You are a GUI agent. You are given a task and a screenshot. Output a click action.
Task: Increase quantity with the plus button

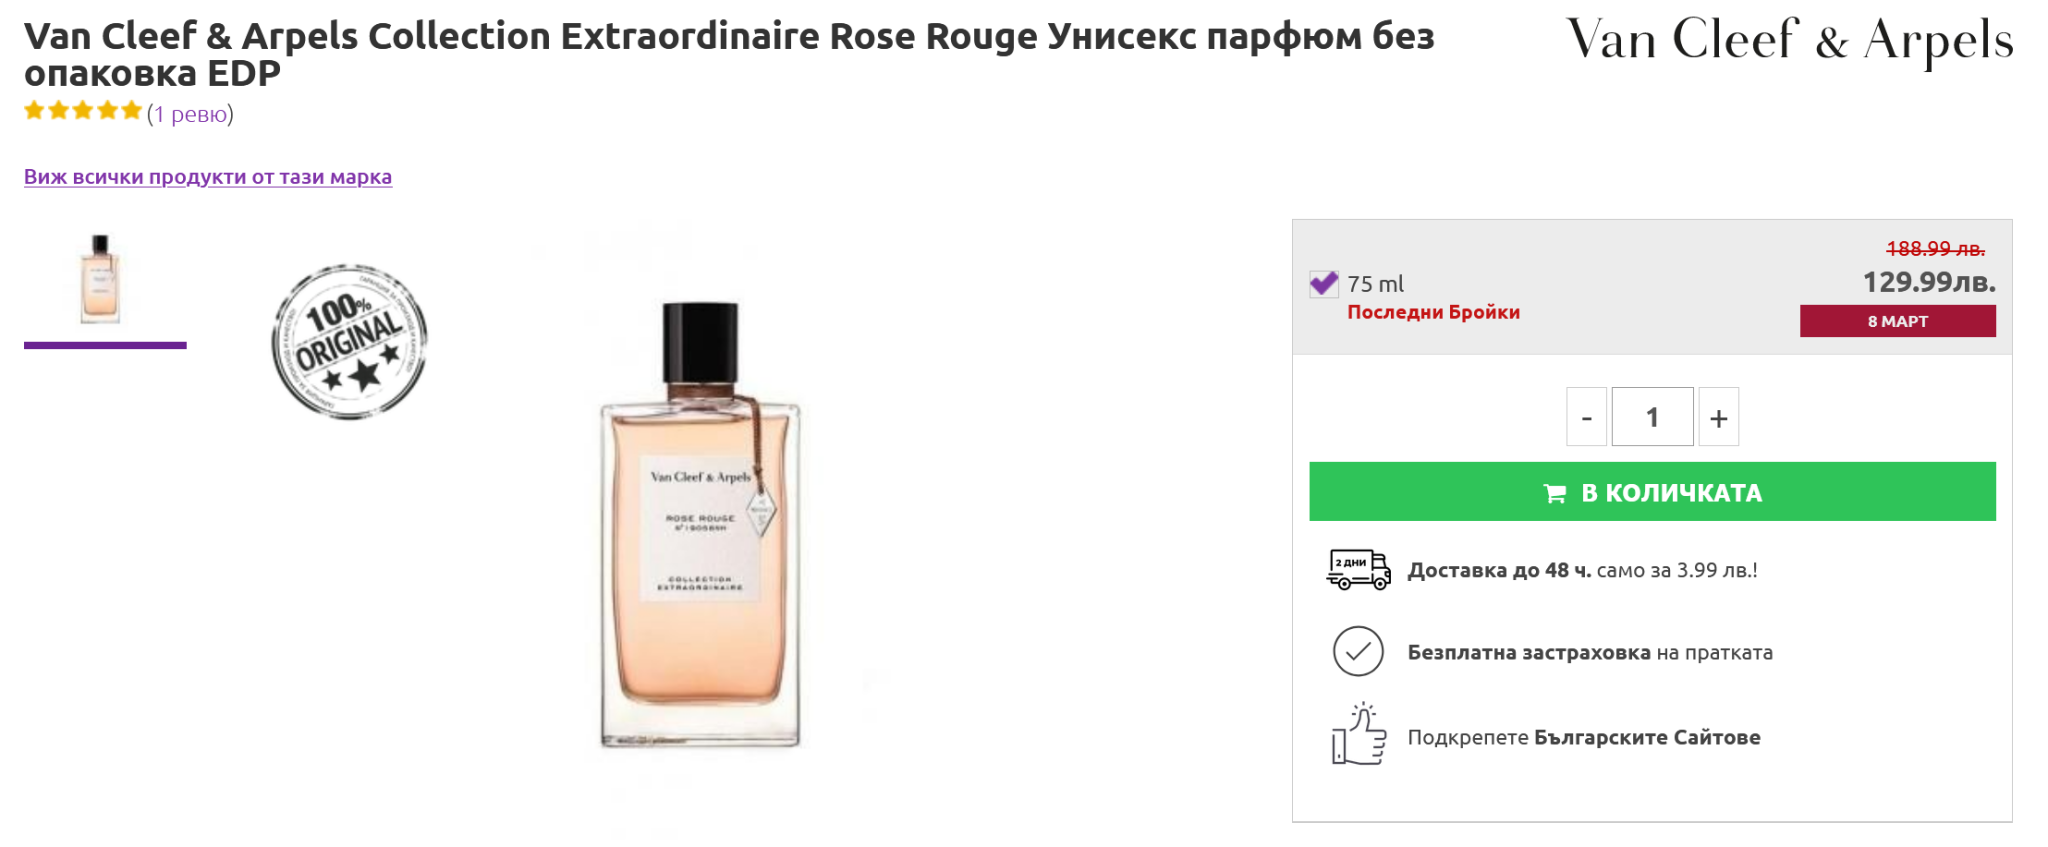pyautogui.click(x=1718, y=417)
